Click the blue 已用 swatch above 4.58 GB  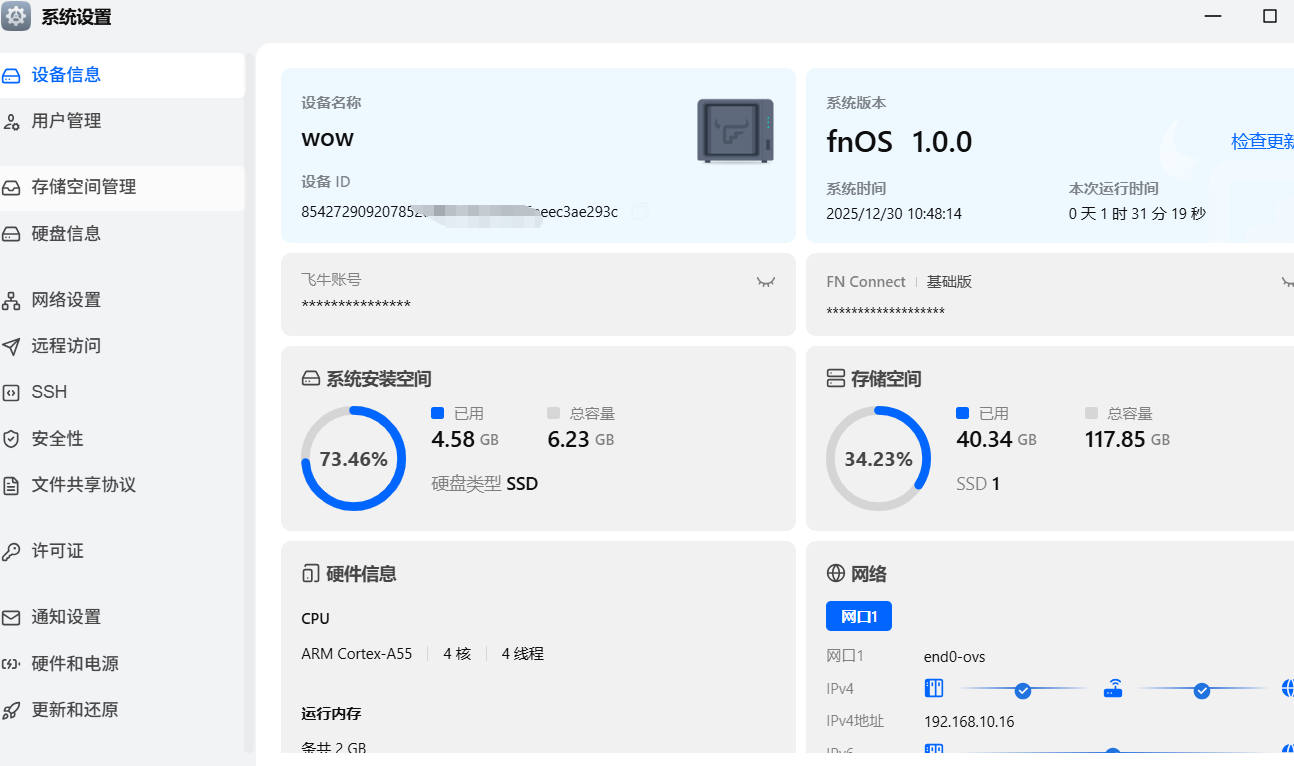[437, 413]
